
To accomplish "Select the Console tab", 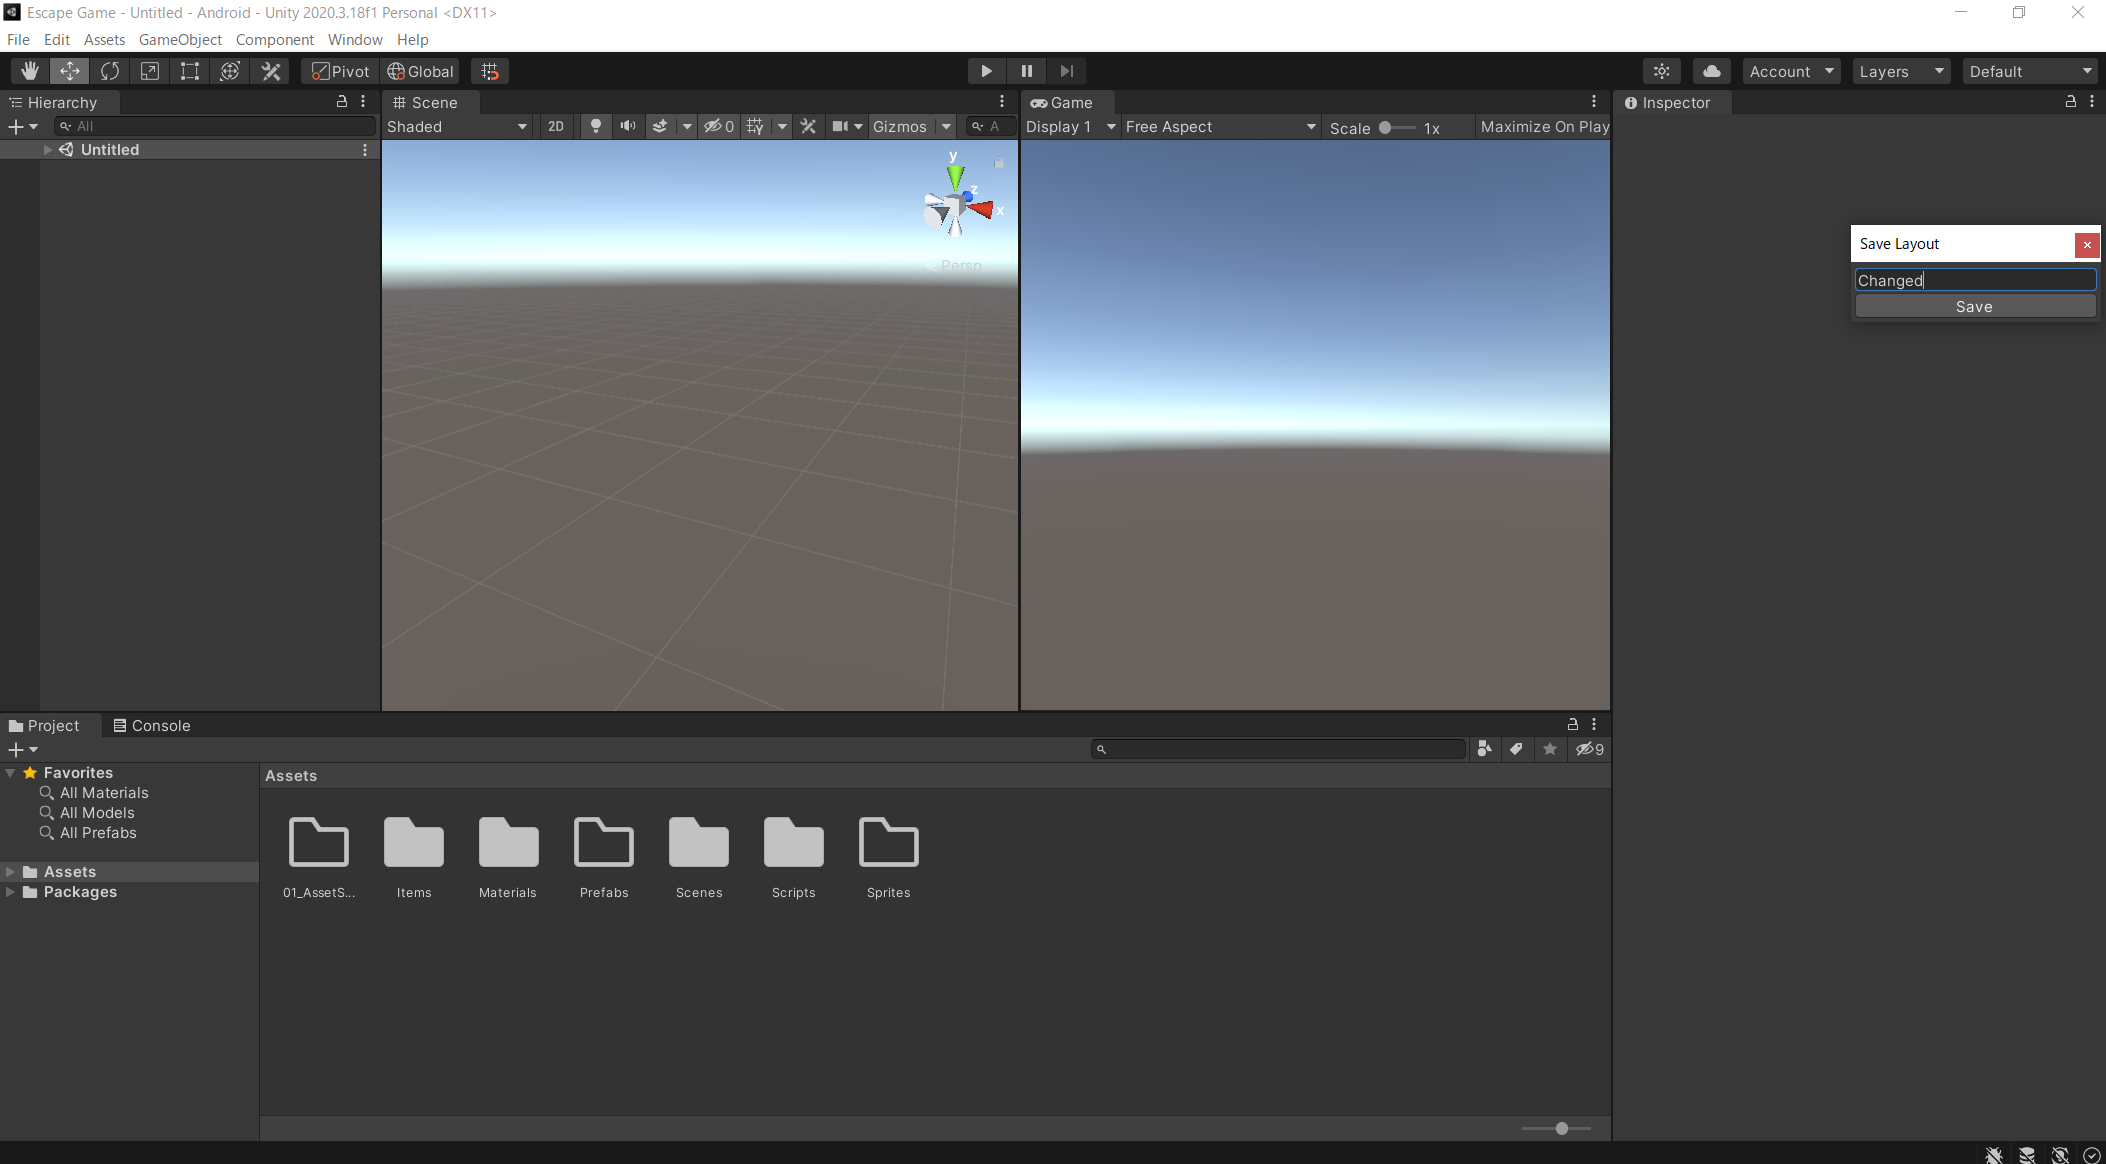I will pos(159,724).
